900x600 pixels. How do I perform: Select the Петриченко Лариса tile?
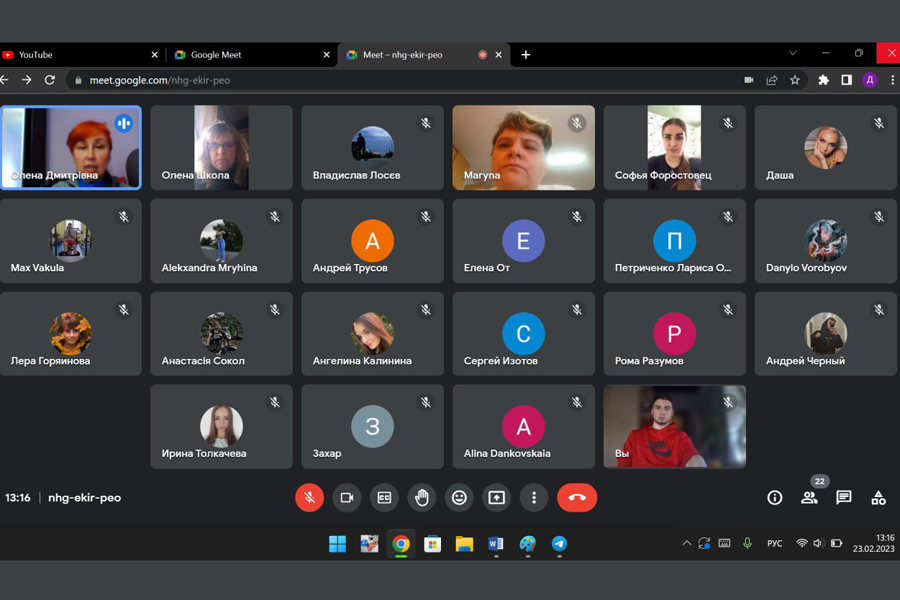pos(674,241)
